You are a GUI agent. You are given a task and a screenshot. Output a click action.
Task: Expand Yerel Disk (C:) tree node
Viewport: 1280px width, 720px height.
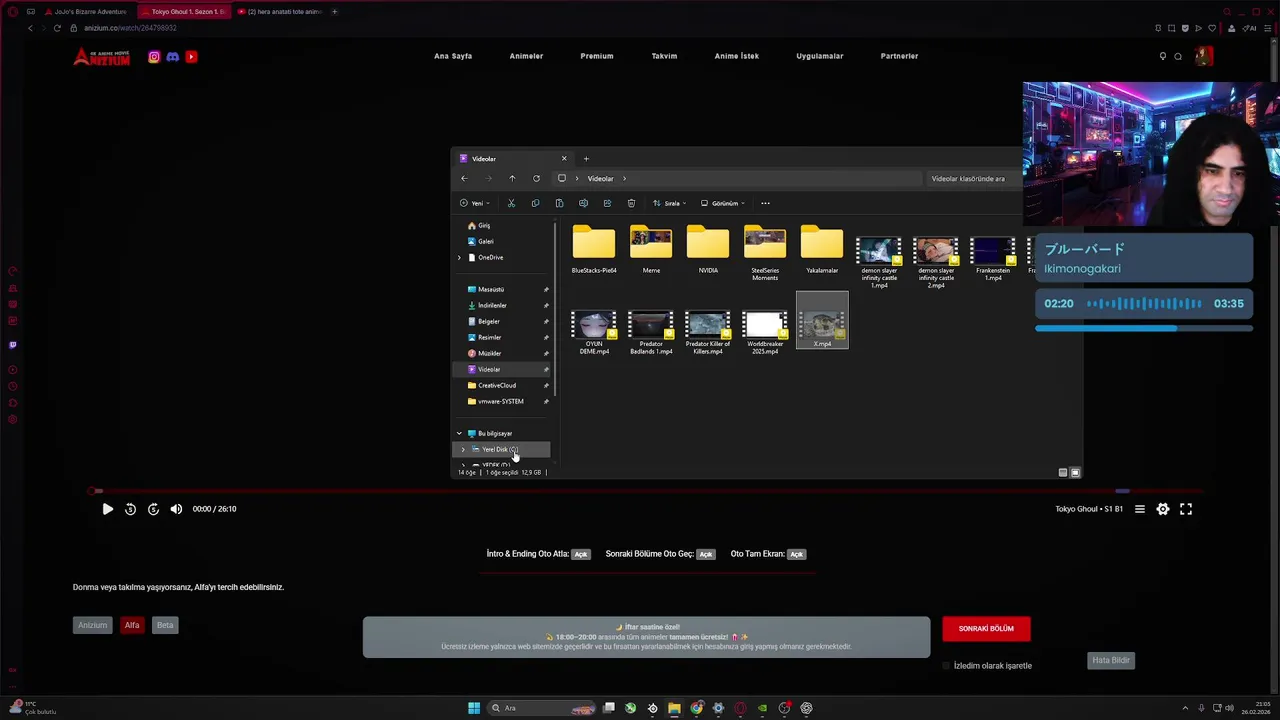pos(463,450)
